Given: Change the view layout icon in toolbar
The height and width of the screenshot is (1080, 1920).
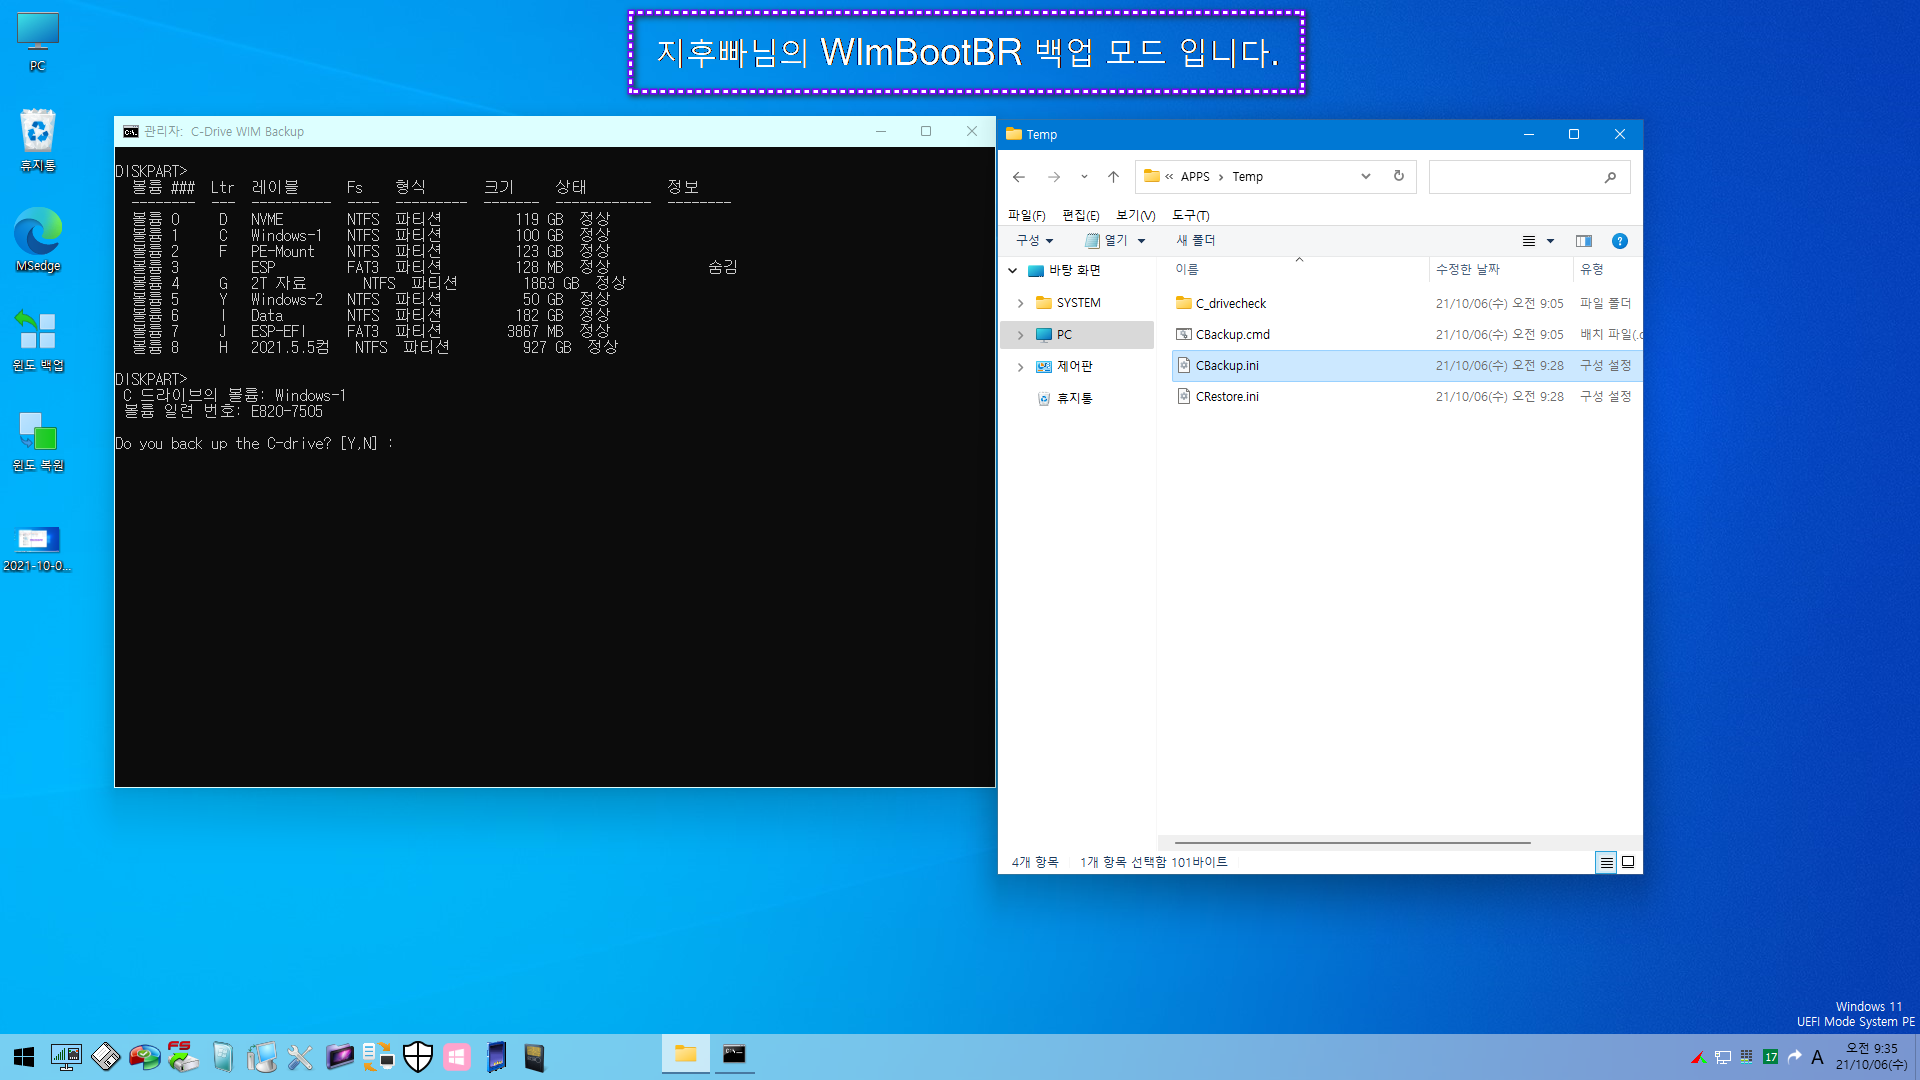Looking at the screenshot, I should [x=1529, y=241].
